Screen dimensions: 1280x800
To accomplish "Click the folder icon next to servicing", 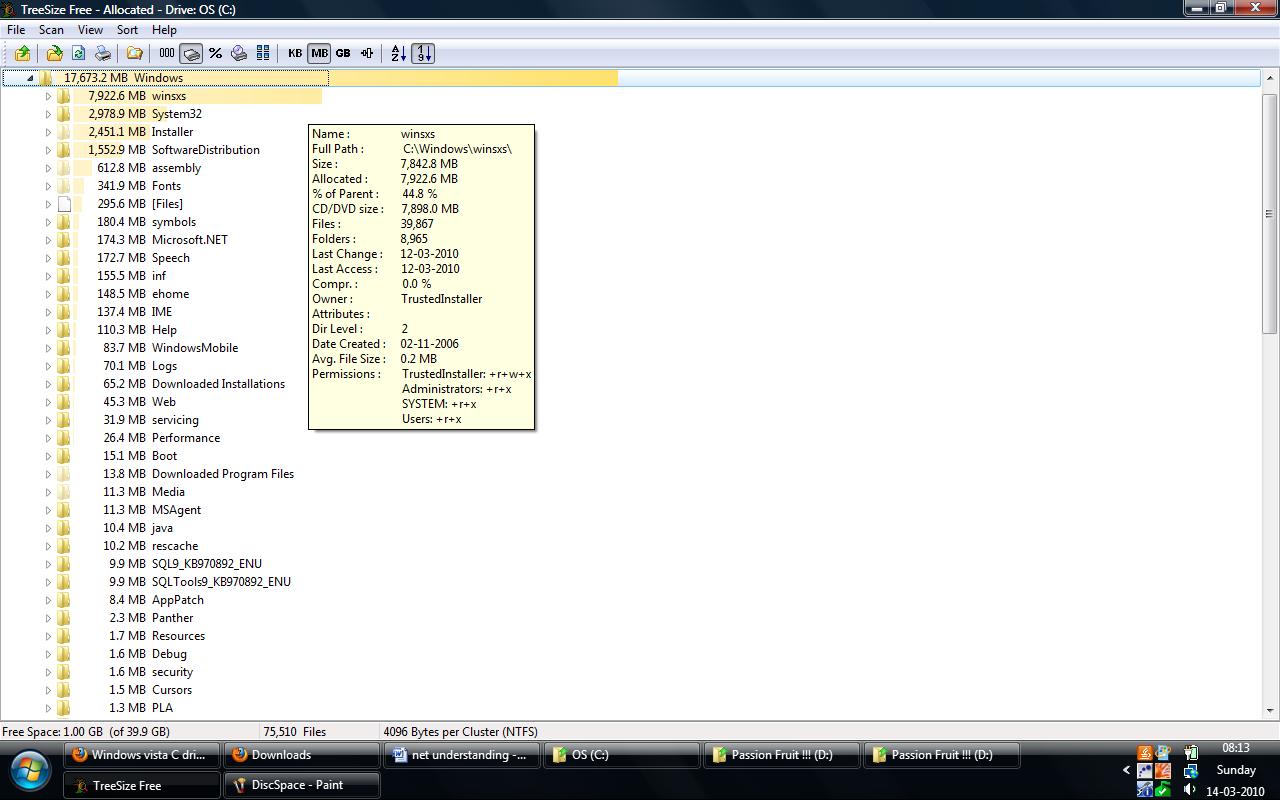I will [64, 420].
